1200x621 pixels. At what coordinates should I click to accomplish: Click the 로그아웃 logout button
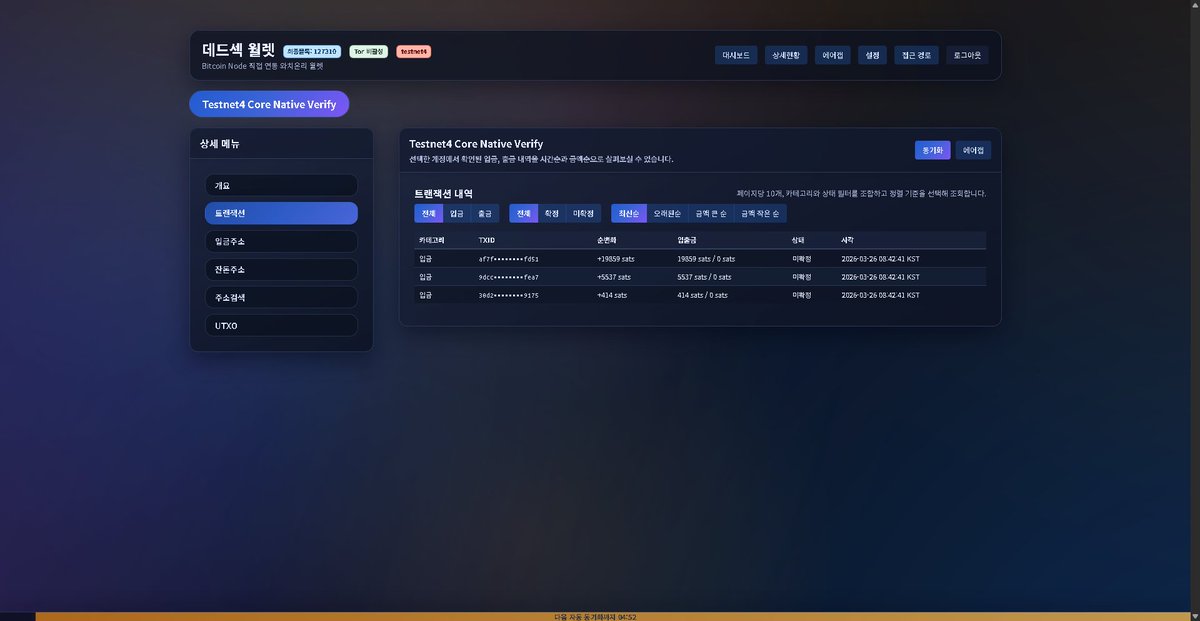pyautogui.click(x=967, y=55)
